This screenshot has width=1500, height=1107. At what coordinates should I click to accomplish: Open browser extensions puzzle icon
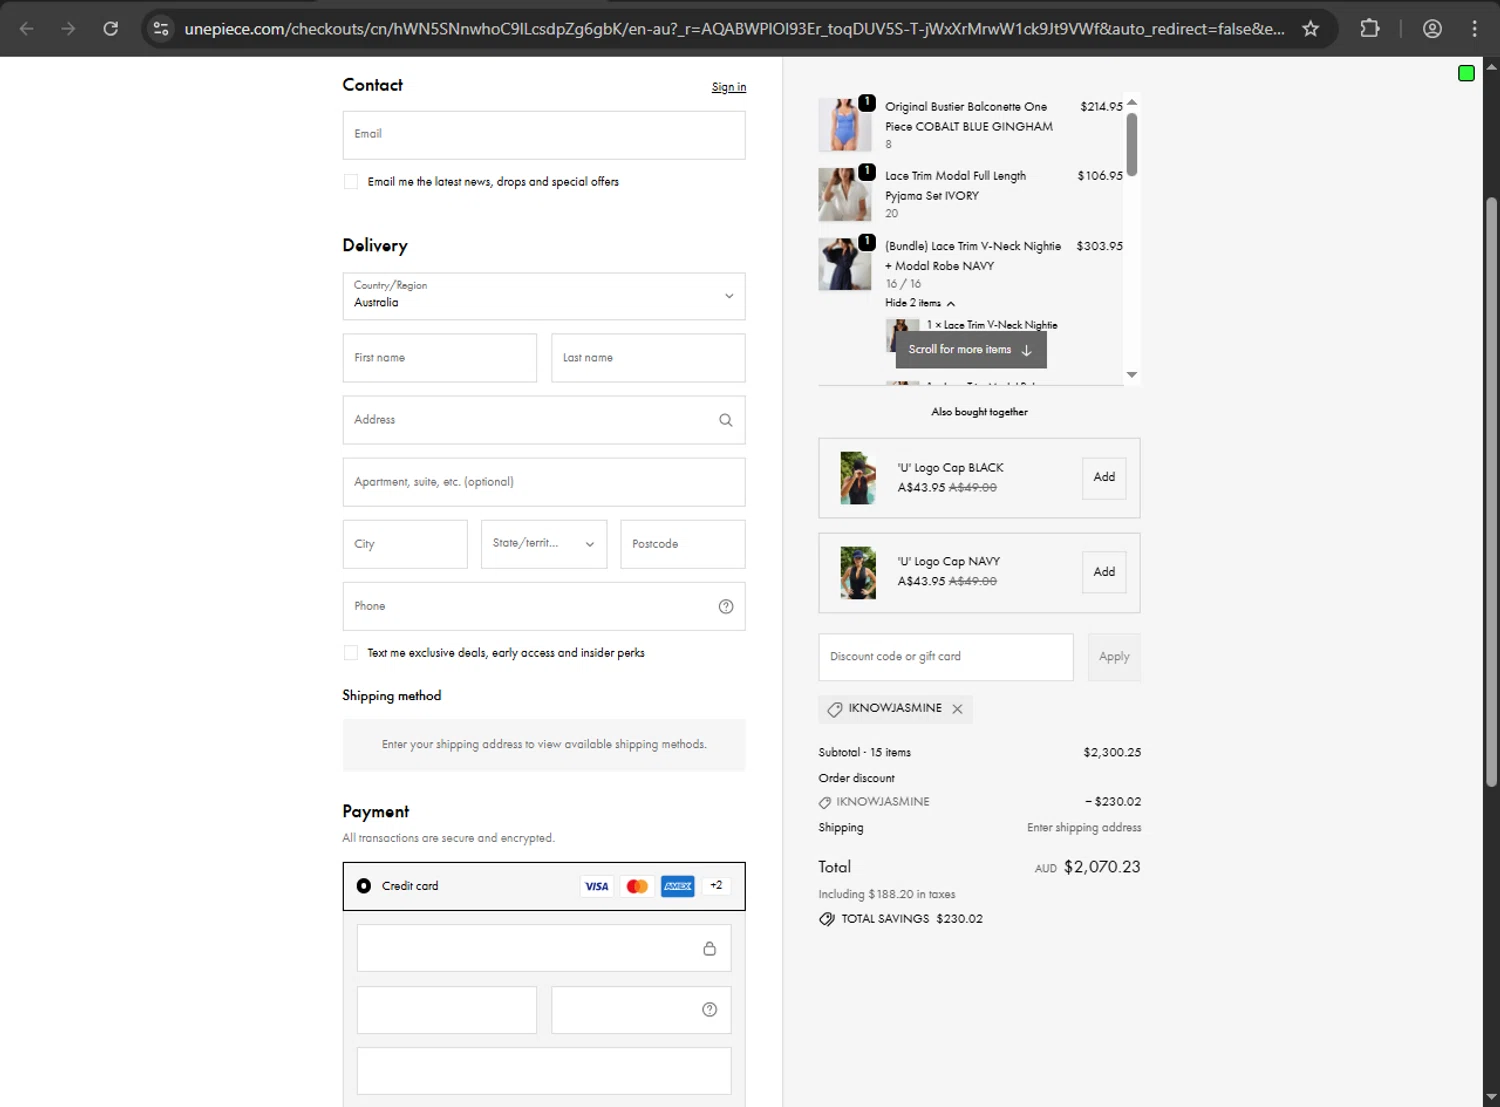pyautogui.click(x=1370, y=28)
